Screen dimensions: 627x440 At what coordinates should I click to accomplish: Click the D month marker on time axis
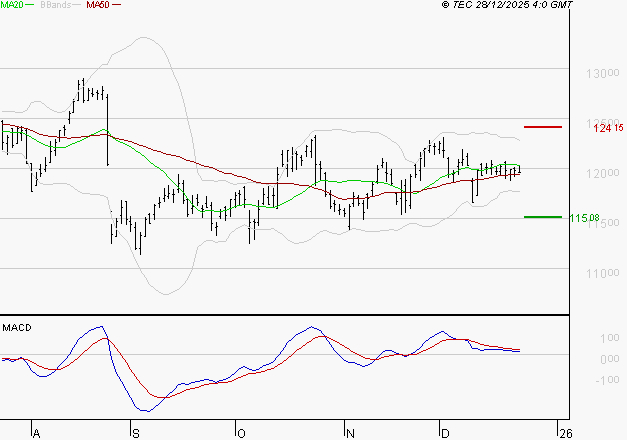click(x=445, y=433)
